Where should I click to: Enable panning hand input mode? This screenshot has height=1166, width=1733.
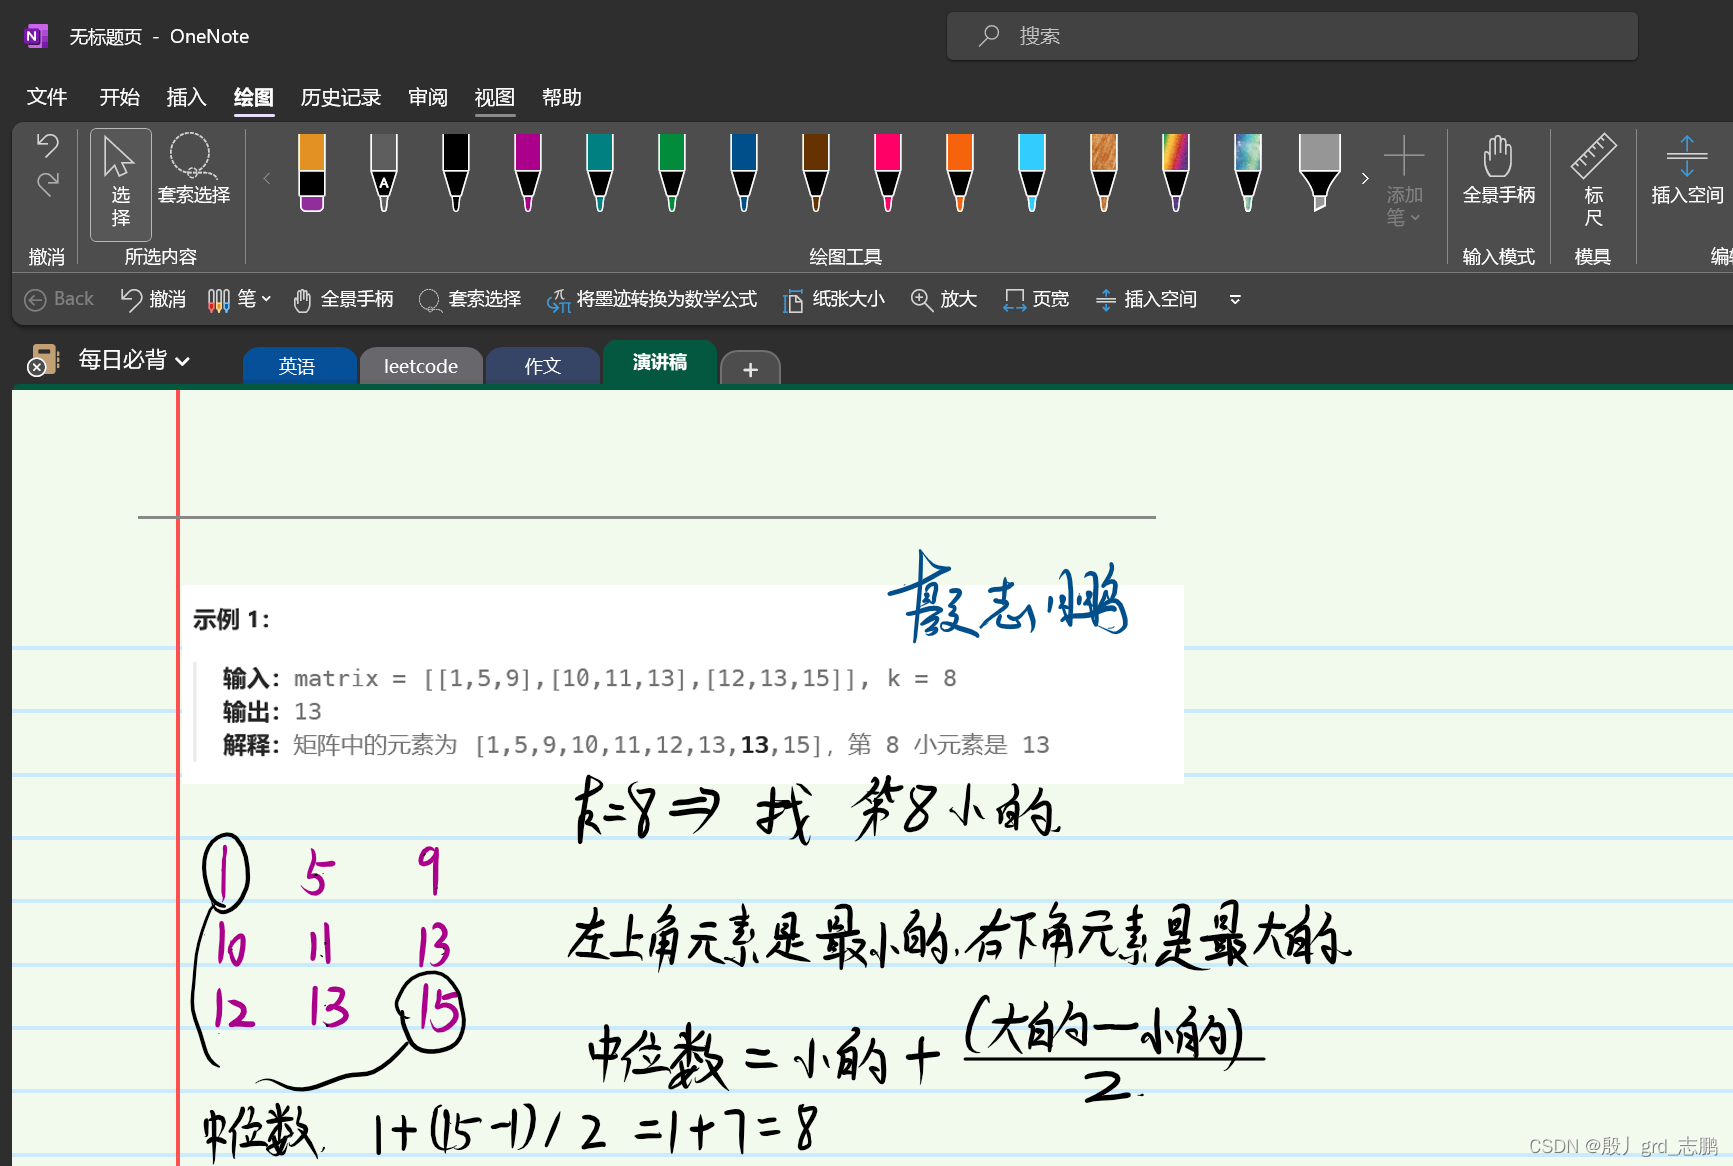[x=1498, y=170]
